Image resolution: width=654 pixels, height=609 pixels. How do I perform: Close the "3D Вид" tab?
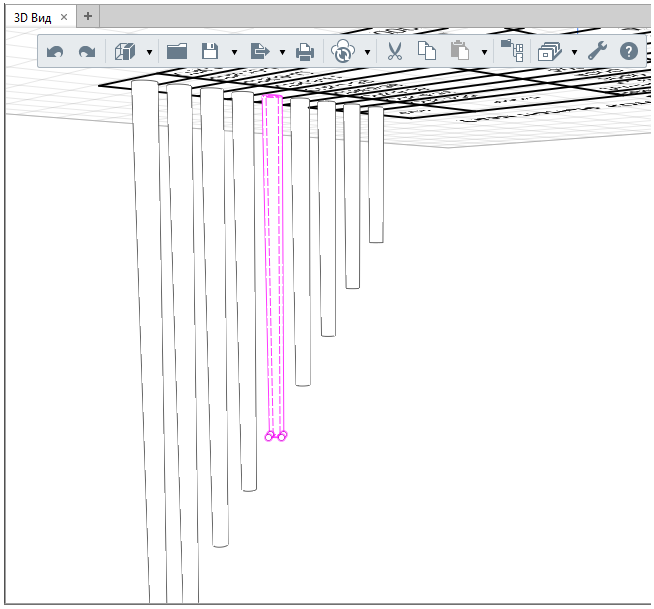pos(64,17)
